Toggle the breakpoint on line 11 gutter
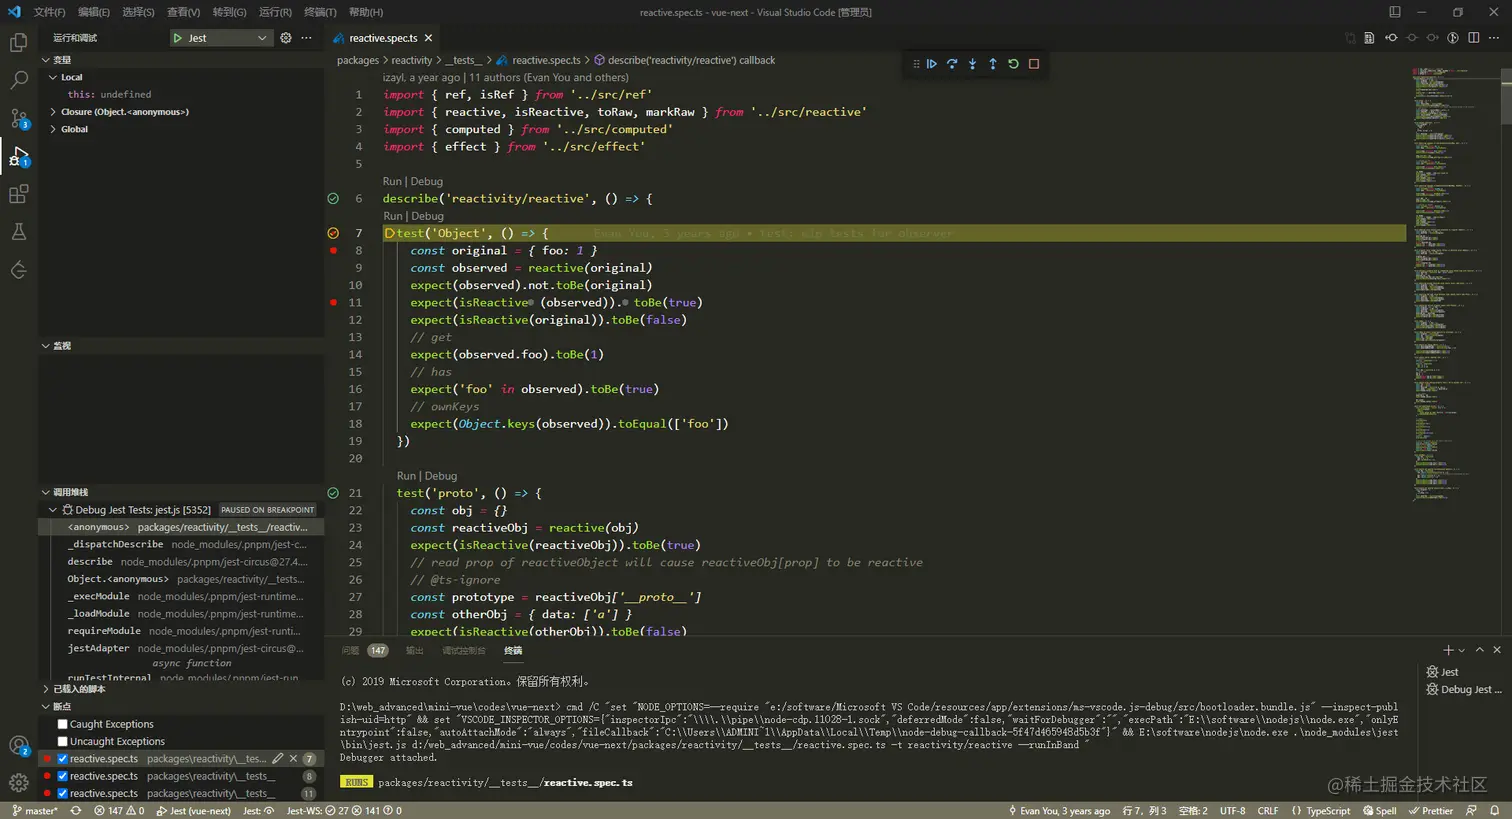Image resolution: width=1512 pixels, height=819 pixels. point(333,302)
